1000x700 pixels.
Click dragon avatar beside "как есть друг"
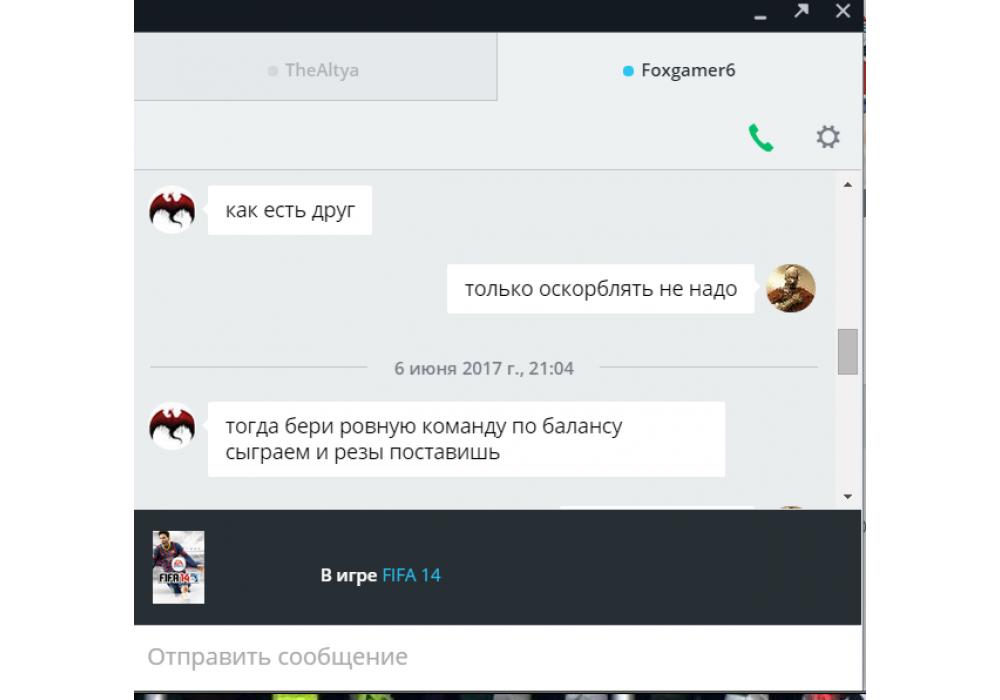(x=172, y=210)
